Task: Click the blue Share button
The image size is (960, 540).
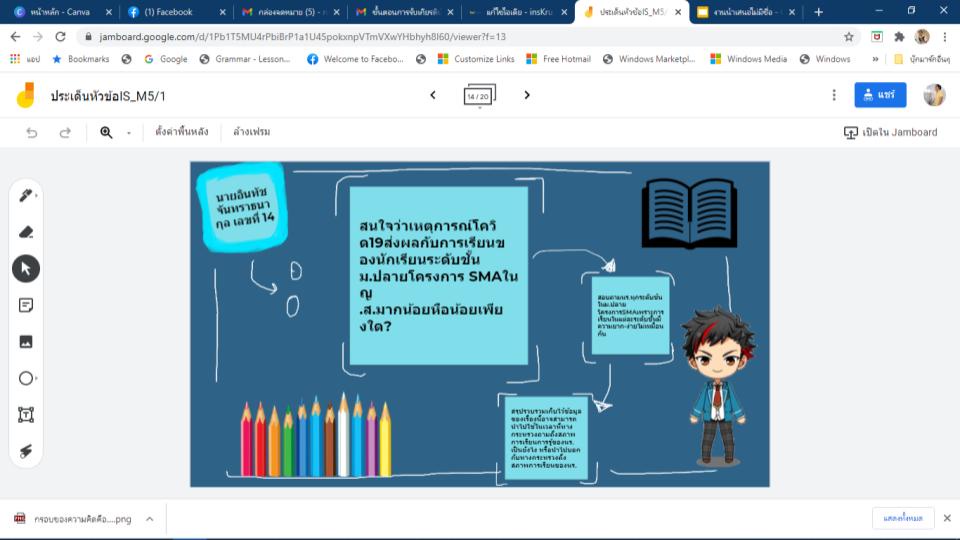Action: coord(880,95)
